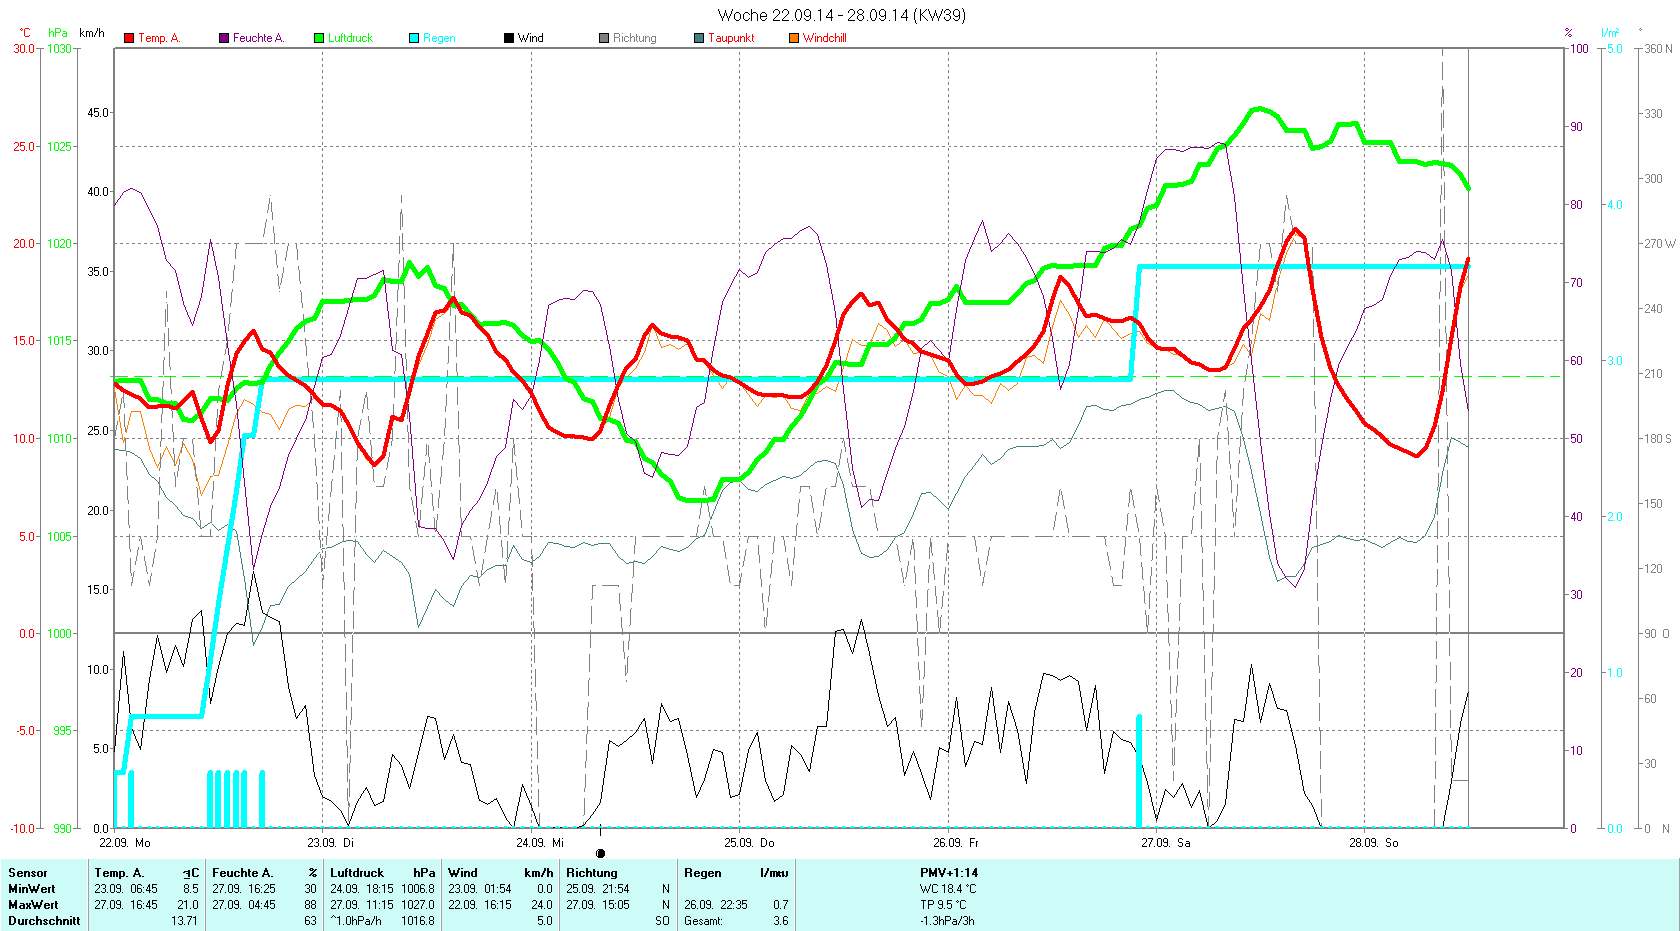Pick the teal Taupunkt legend swatch

pyautogui.click(x=699, y=38)
